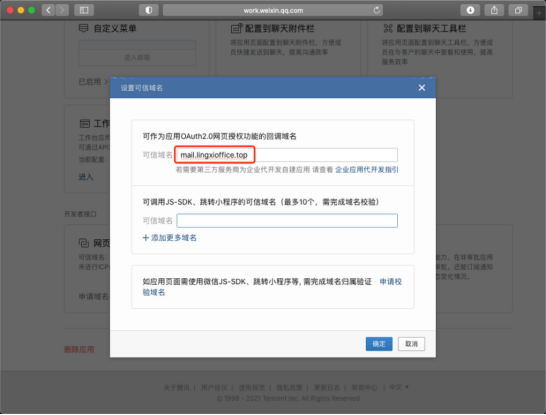
Task: Click the 配置到聊天附件栏 icon
Action: (236, 29)
